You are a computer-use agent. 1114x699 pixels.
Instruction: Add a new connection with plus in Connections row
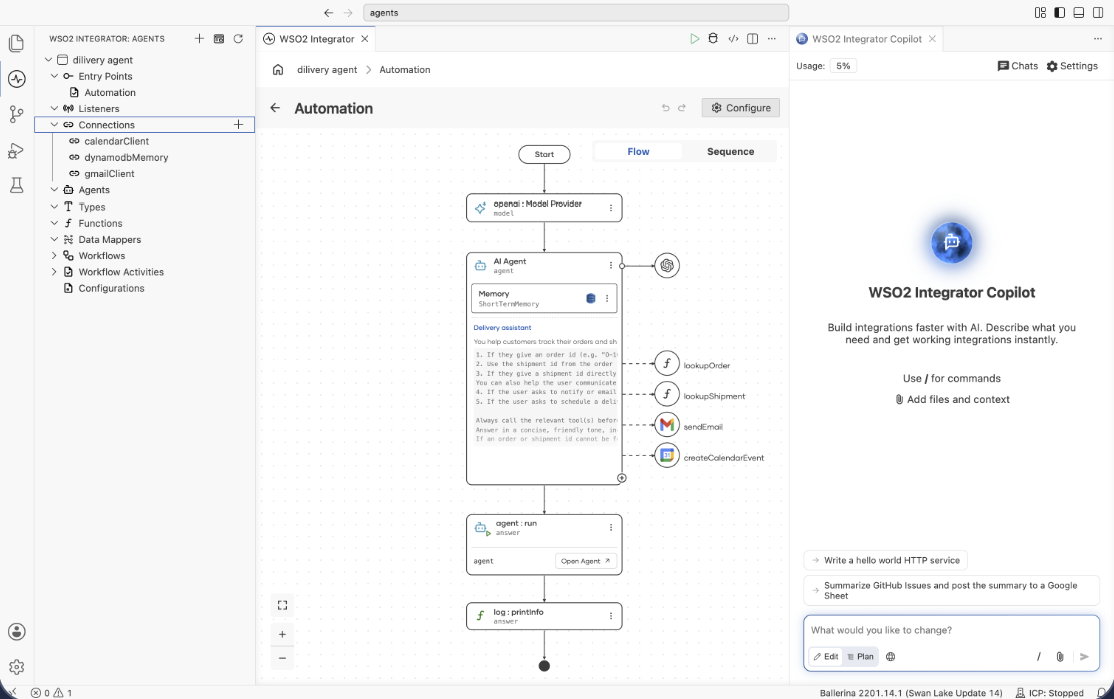(x=238, y=124)
